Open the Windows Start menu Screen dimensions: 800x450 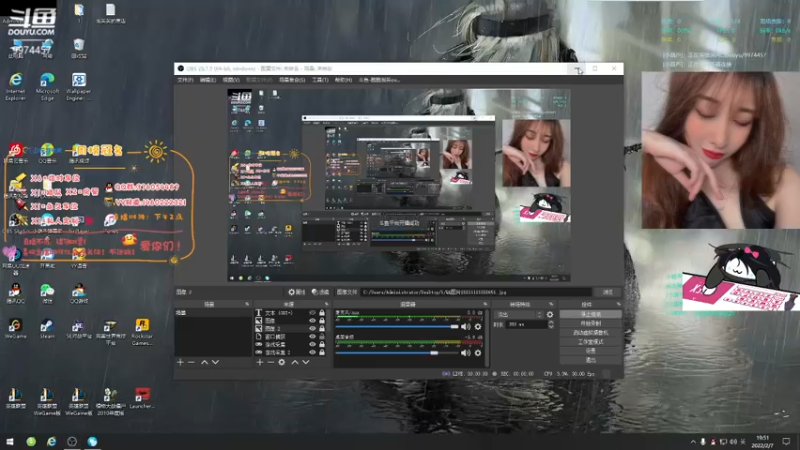(x=10, y=442)
